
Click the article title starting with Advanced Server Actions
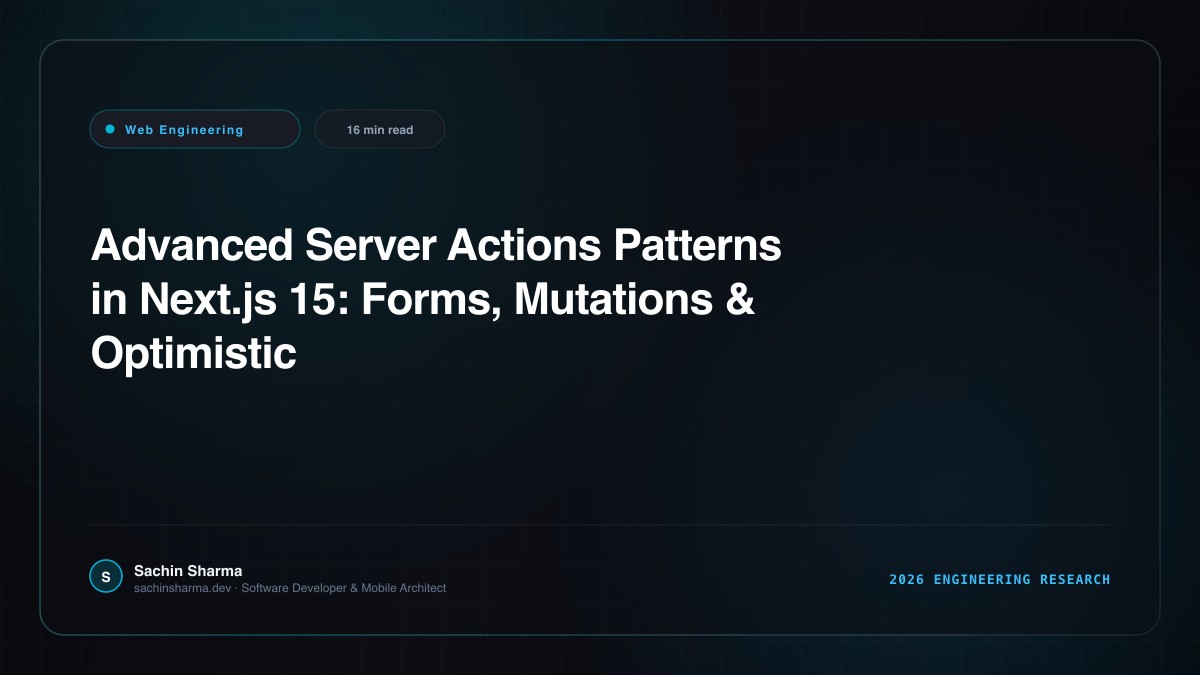coord(436,299)
